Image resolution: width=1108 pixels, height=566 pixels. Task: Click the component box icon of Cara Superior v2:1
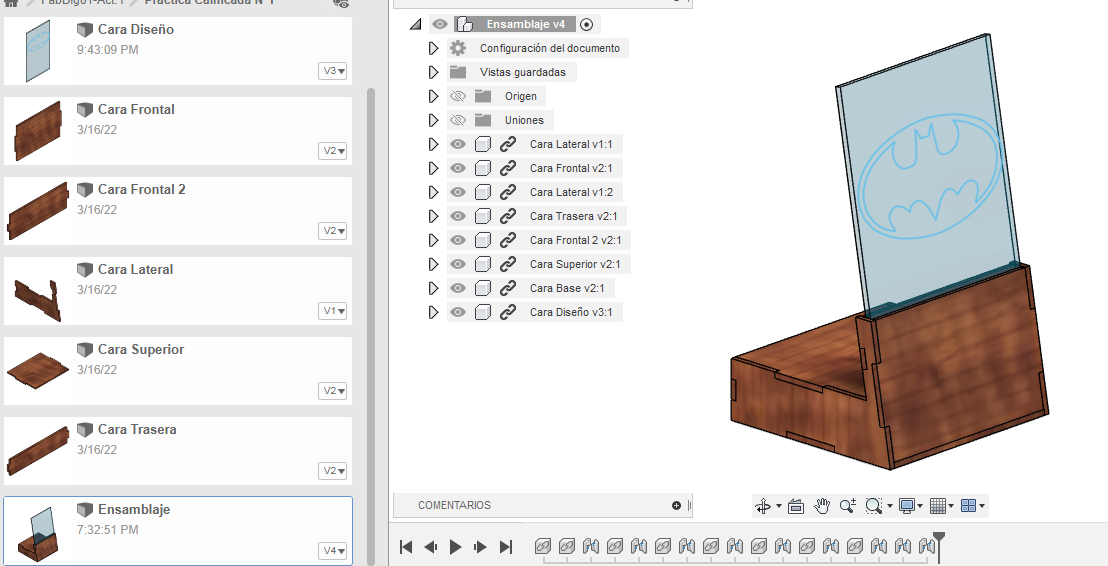coord(483,264)
